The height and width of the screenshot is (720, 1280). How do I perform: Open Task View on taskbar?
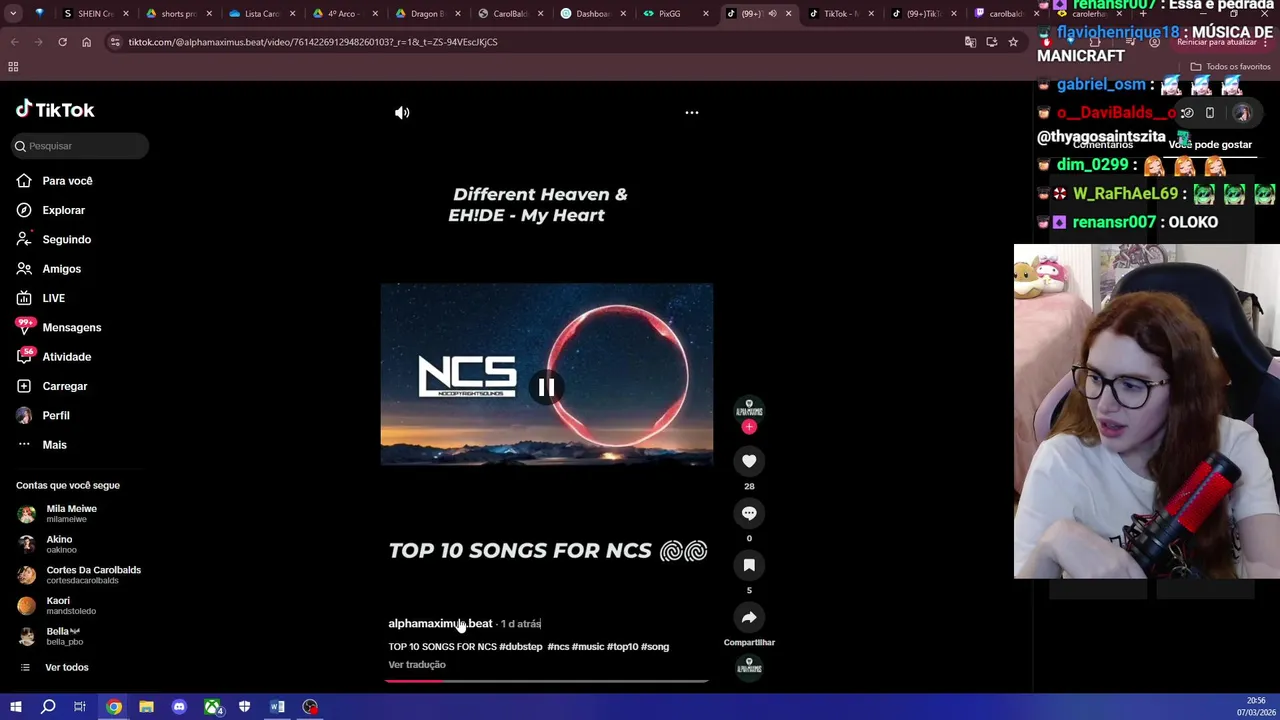(80, 707)
